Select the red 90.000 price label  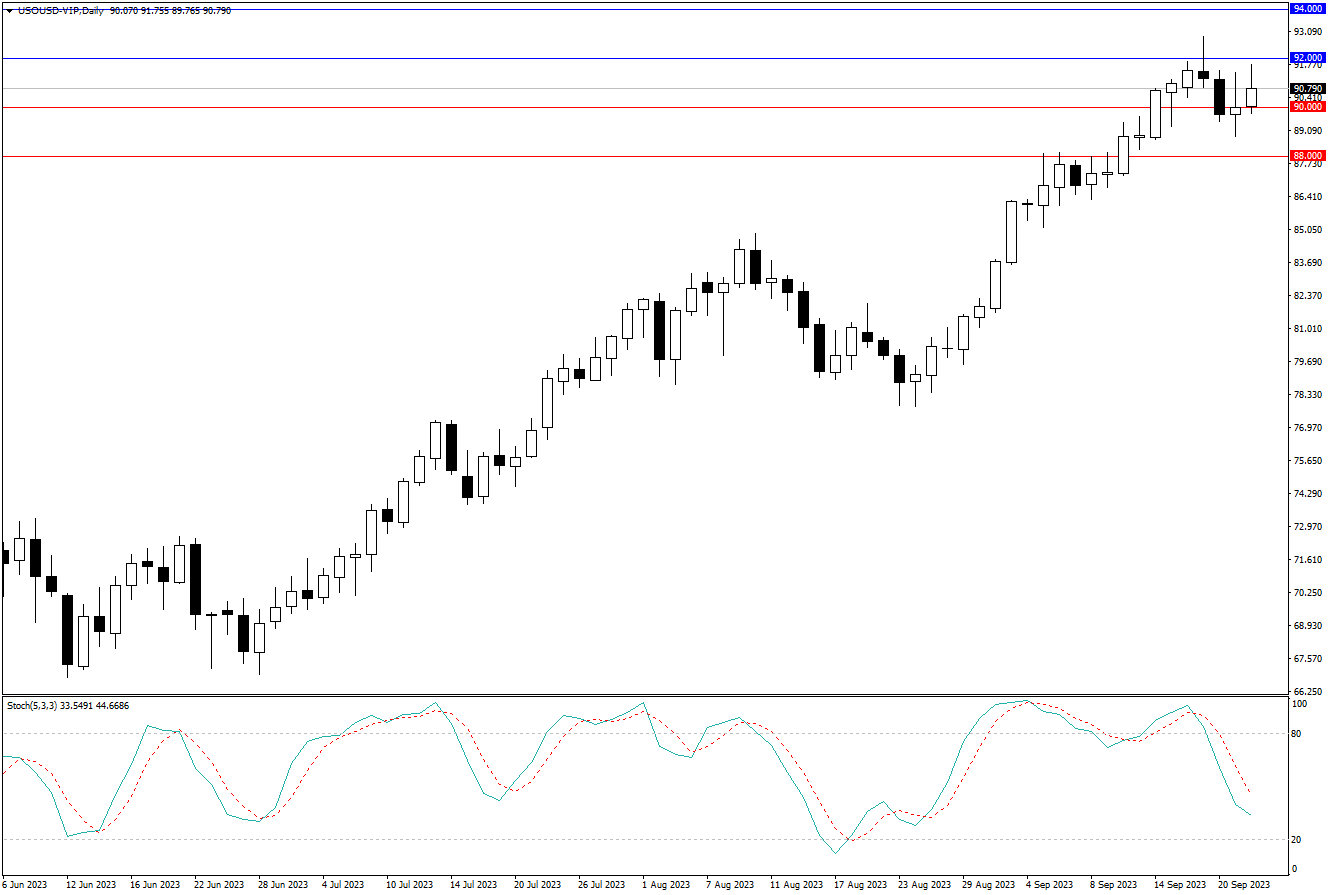pos(1307,106)
